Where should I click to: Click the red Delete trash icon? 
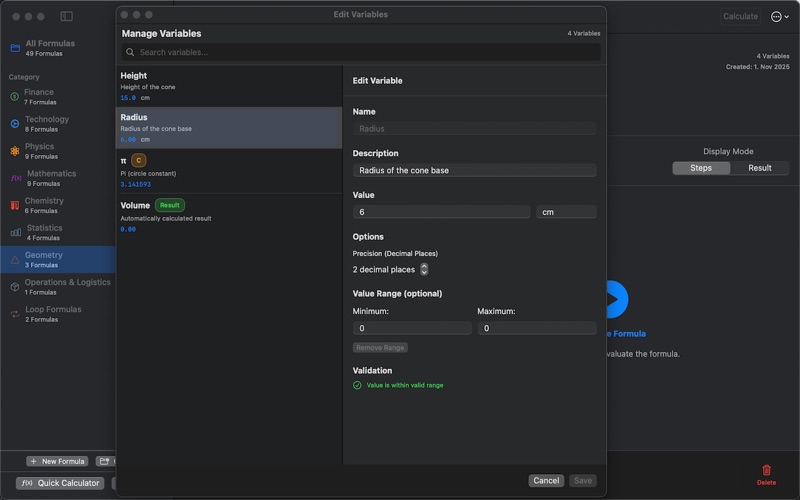click(x=766, y=470)
